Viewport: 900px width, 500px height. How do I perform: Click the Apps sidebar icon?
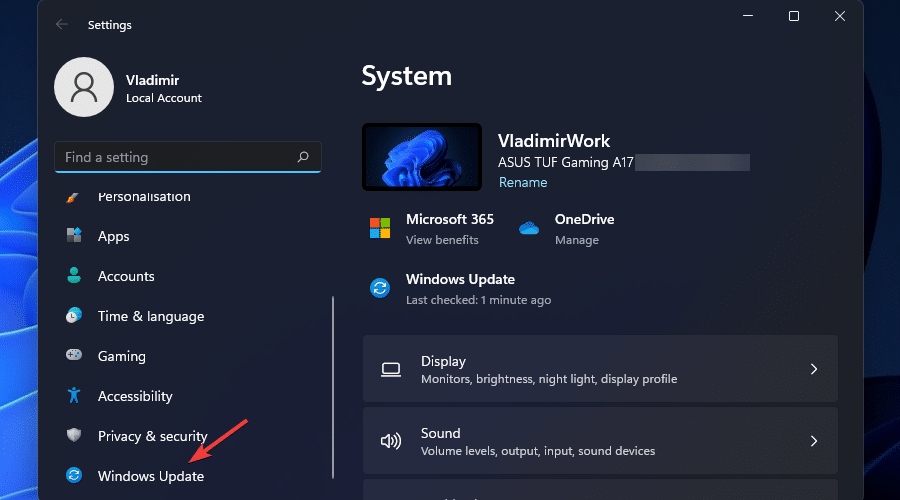(74, 235)
